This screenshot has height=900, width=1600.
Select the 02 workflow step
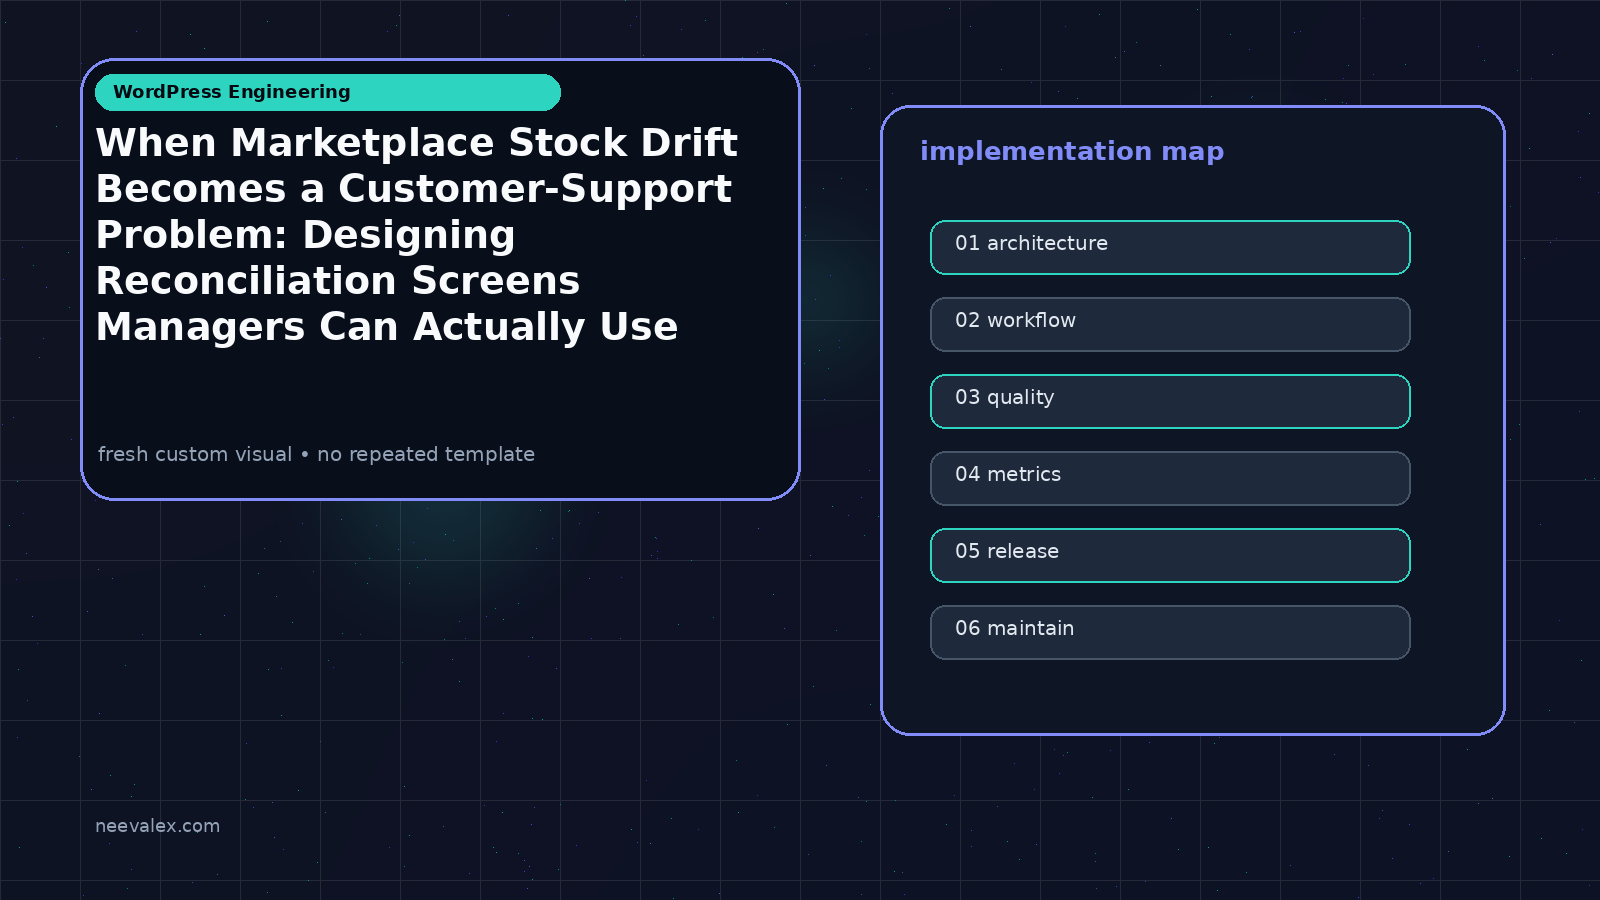[1170, 324]
